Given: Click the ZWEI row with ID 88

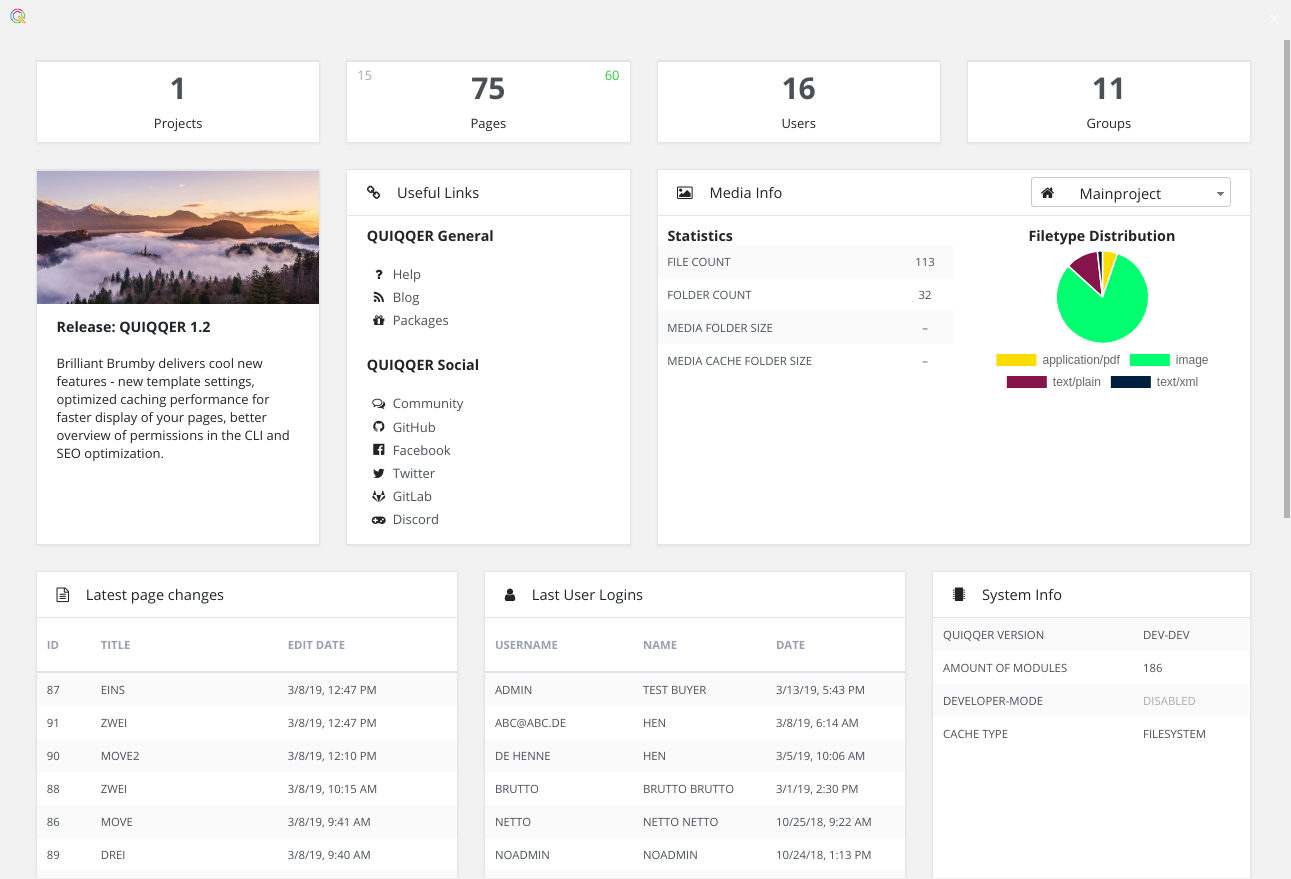Looking at the screenshot, I should pos(247,789).
